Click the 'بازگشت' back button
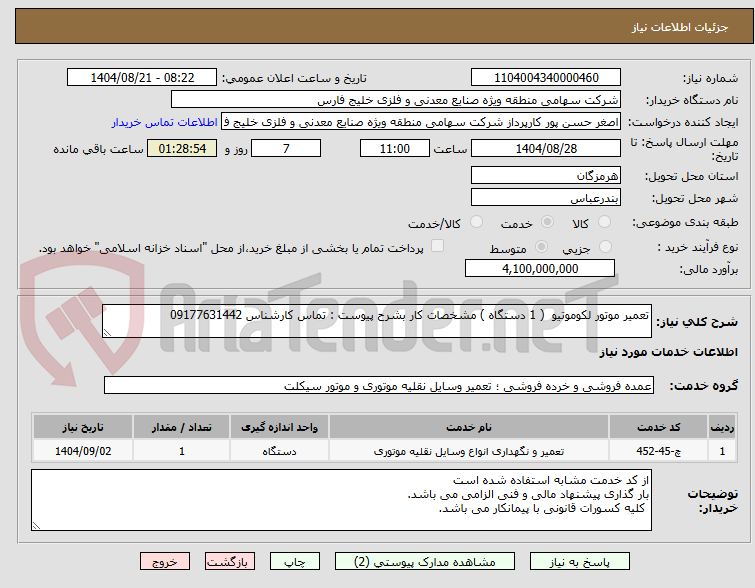The image size is (755, 588). 230,562
